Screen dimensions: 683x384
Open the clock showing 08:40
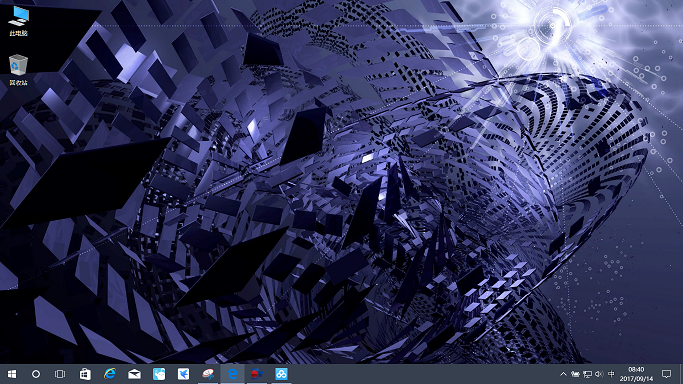click(x=636, y=374)
